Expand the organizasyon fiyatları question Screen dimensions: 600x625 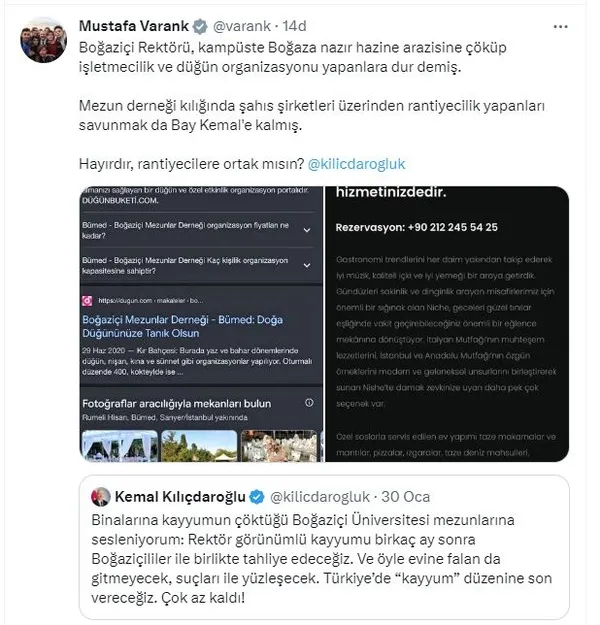coord(307,230)
